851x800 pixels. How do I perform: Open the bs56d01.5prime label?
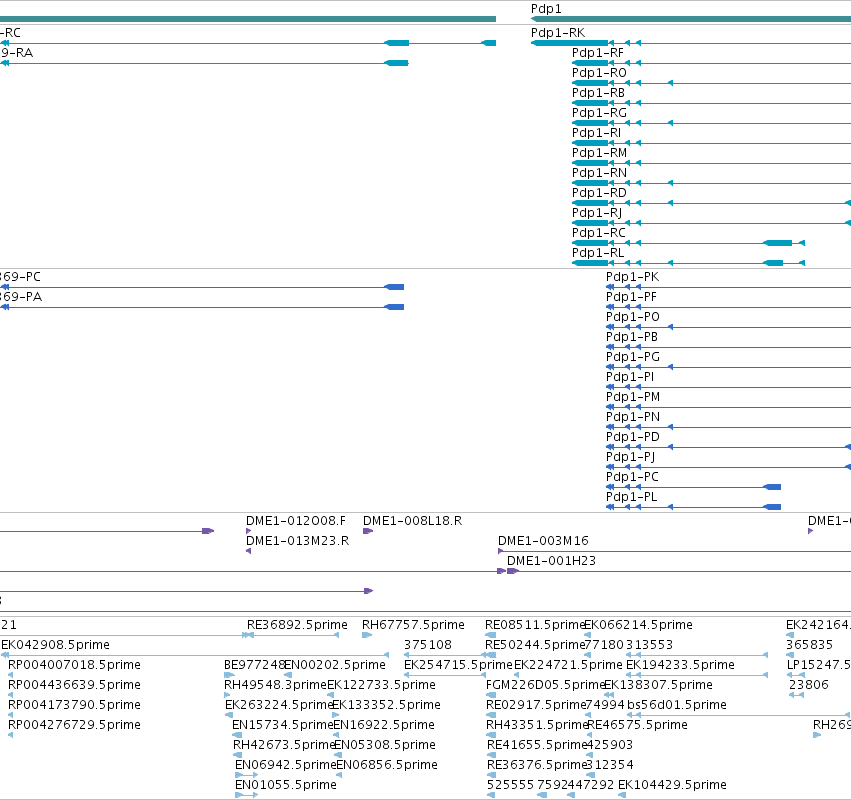pos(677,706)
